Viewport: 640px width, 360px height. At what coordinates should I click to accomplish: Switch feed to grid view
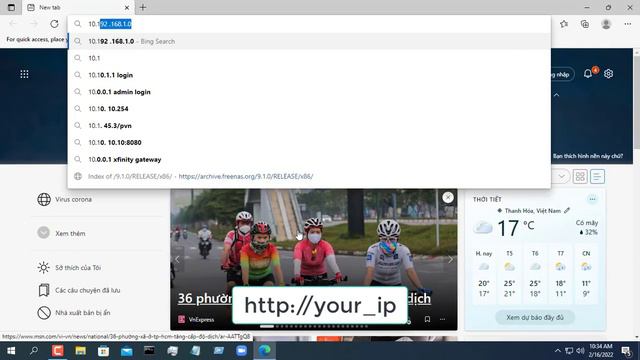coord(580,176)
